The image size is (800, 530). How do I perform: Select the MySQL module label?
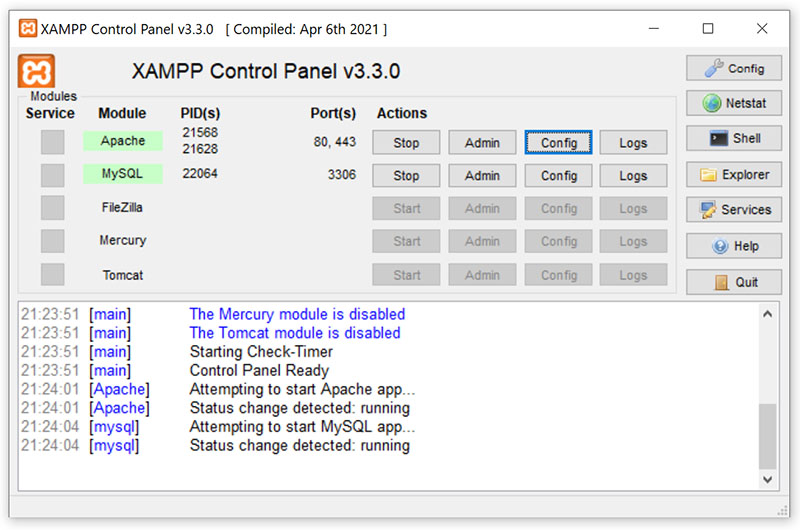click(123, 173)
